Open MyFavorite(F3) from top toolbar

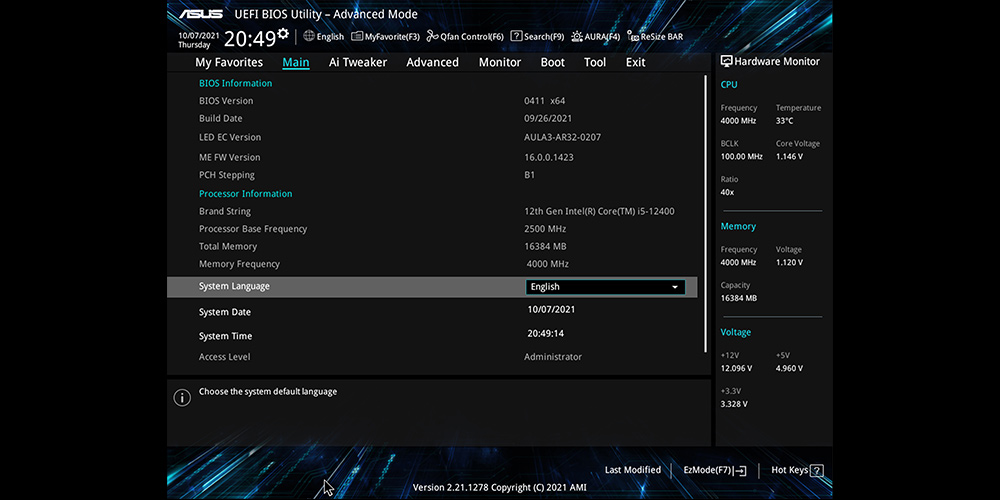385,36
